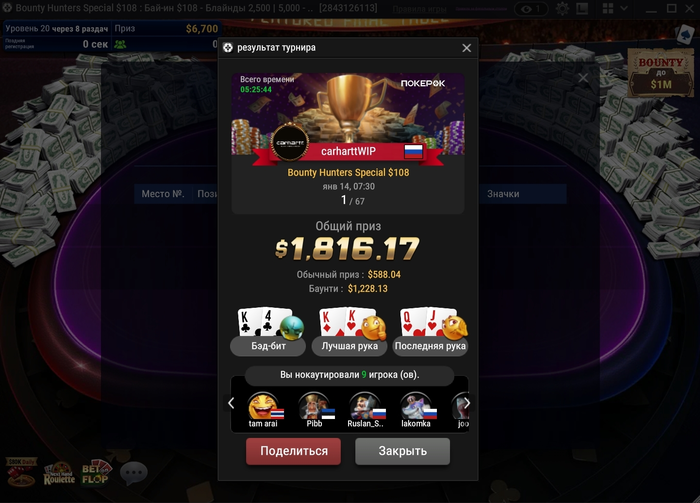The image size is (700, 503).
Task: Click the spade card icon top right
Action: [685, 35]
